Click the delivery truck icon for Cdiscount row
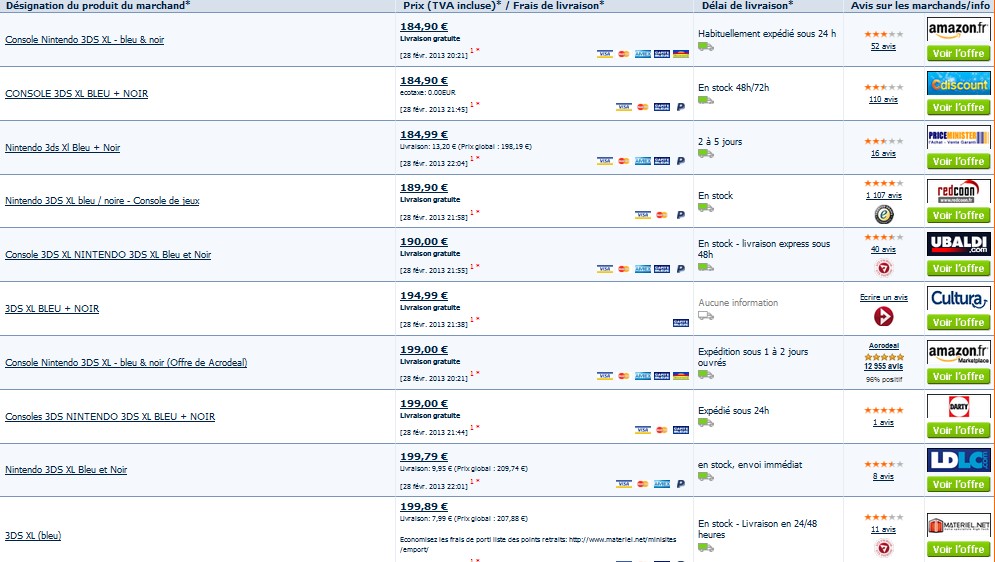Screen dimensions: 995x562 coord(706,100)
